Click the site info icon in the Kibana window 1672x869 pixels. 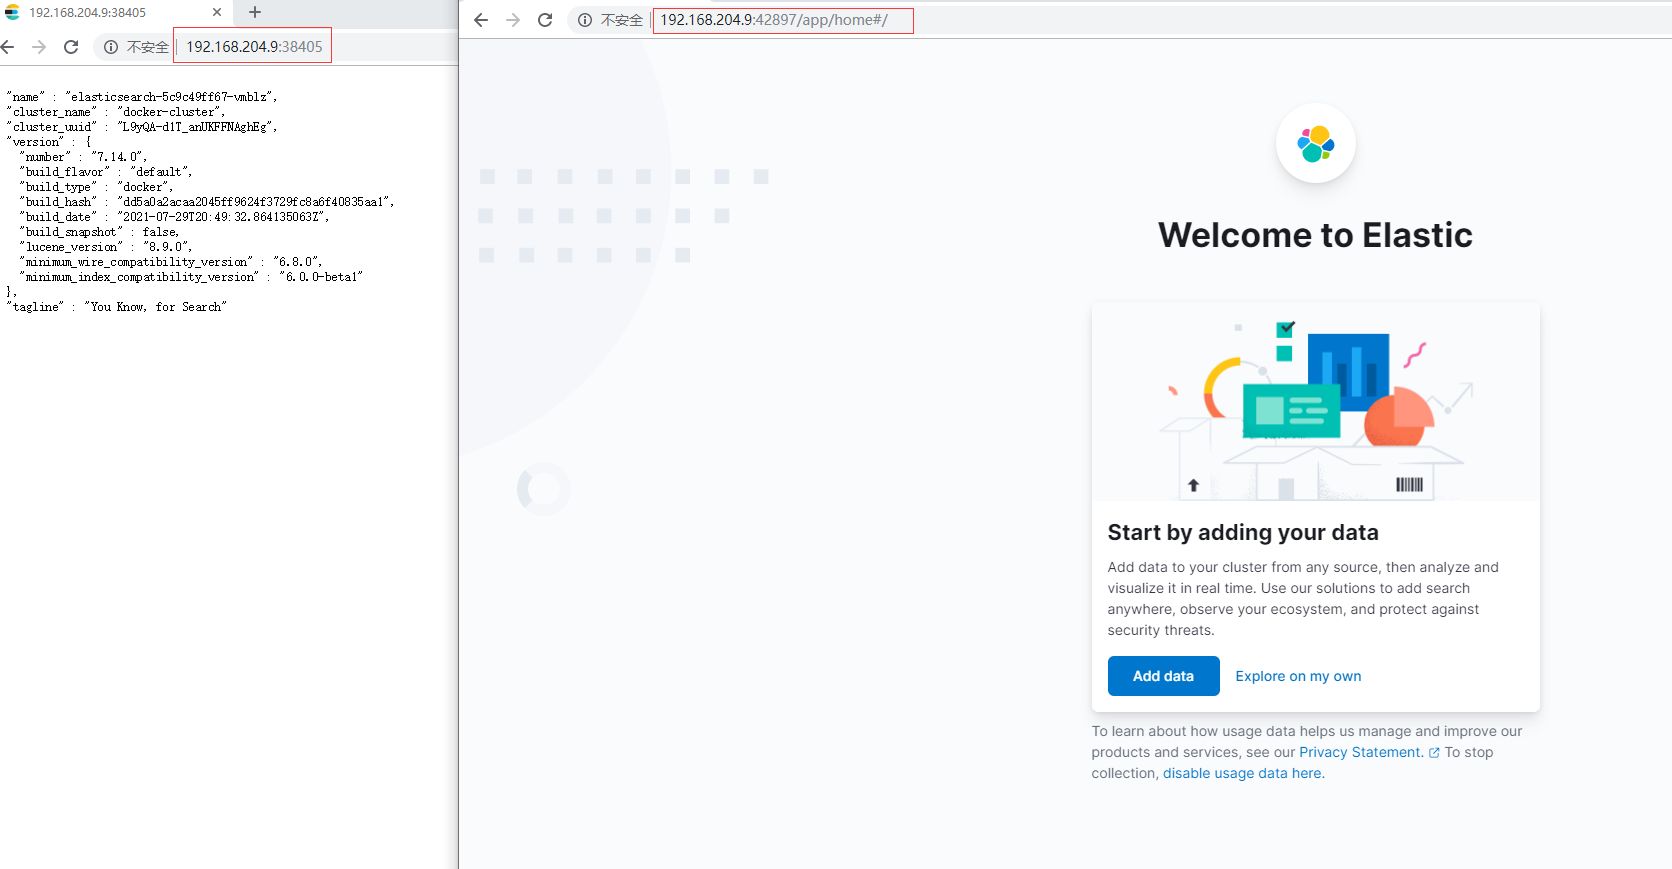click(585, 20)
